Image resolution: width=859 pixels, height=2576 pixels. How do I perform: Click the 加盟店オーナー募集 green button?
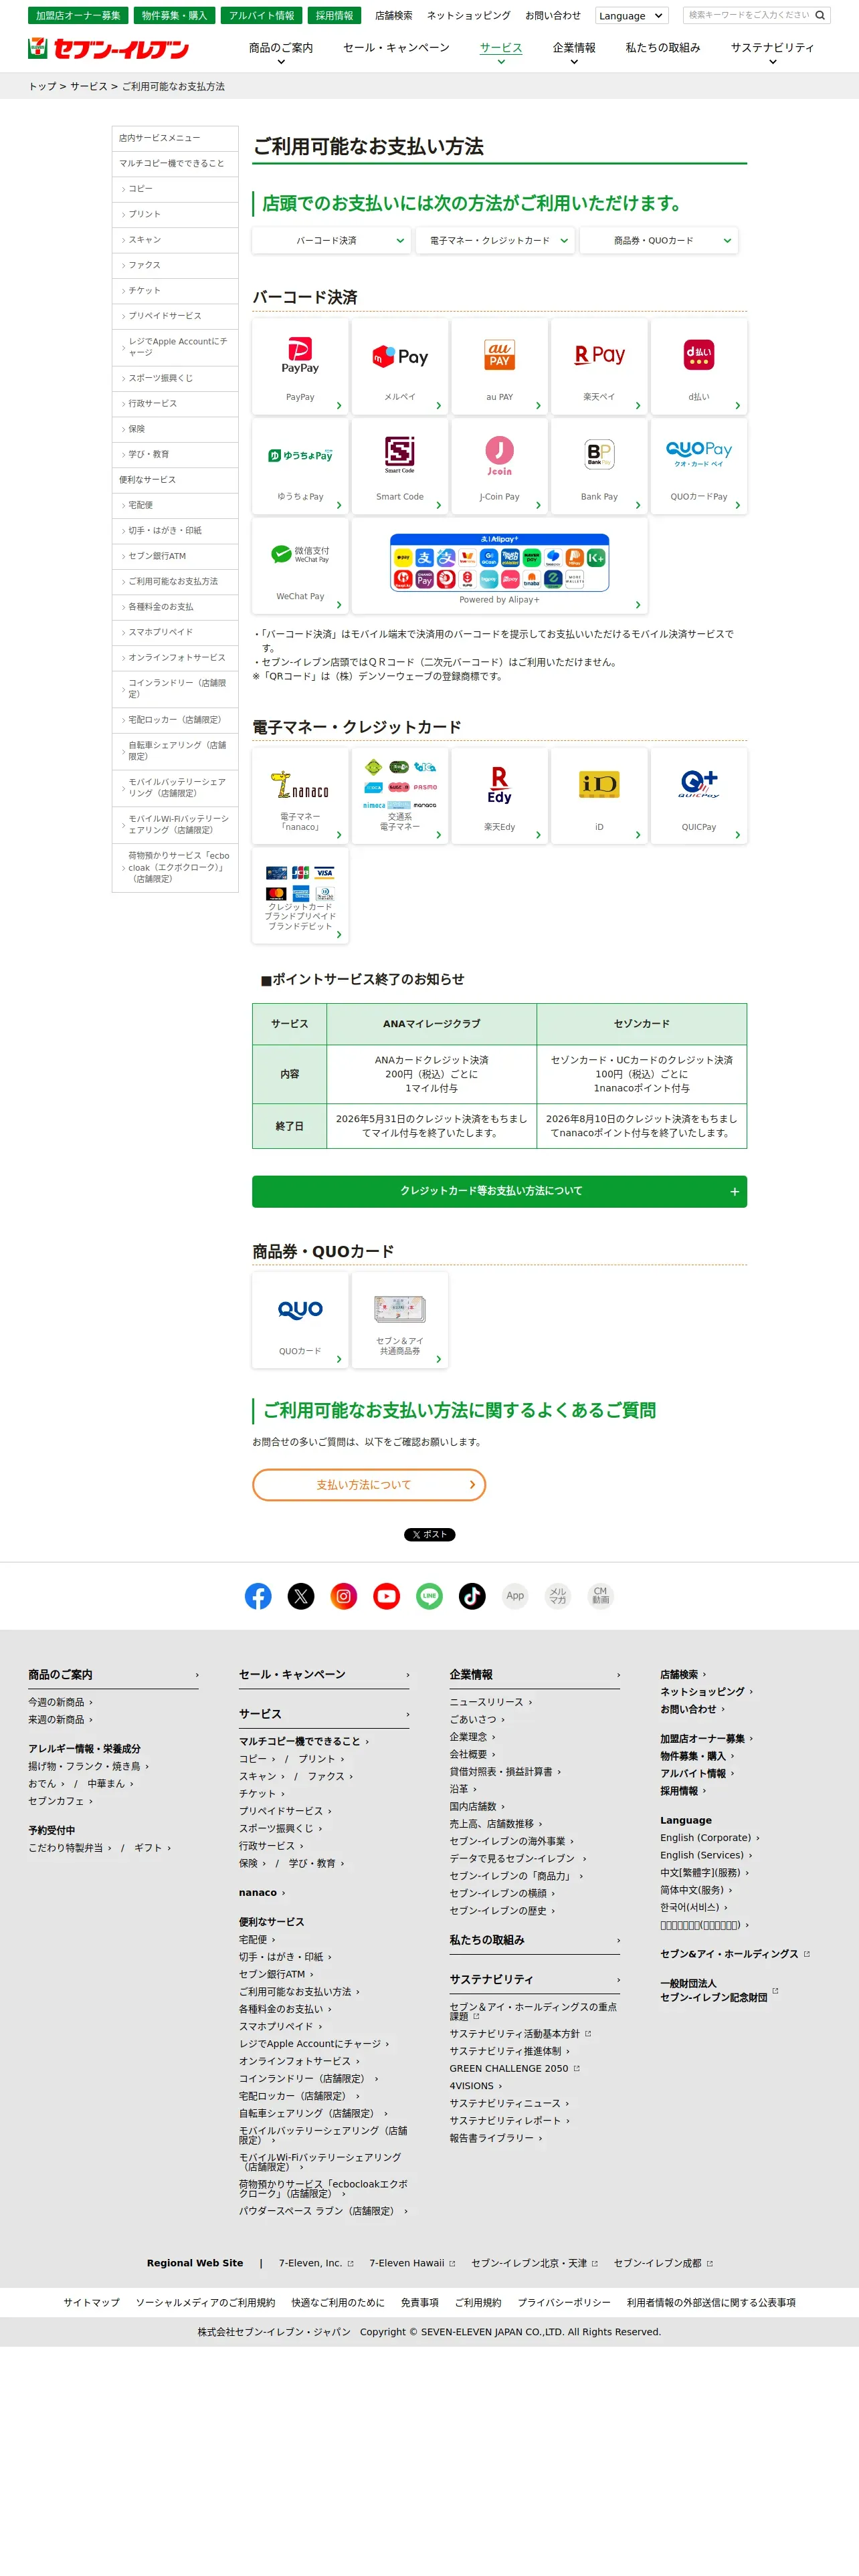[x=78, y=16]
